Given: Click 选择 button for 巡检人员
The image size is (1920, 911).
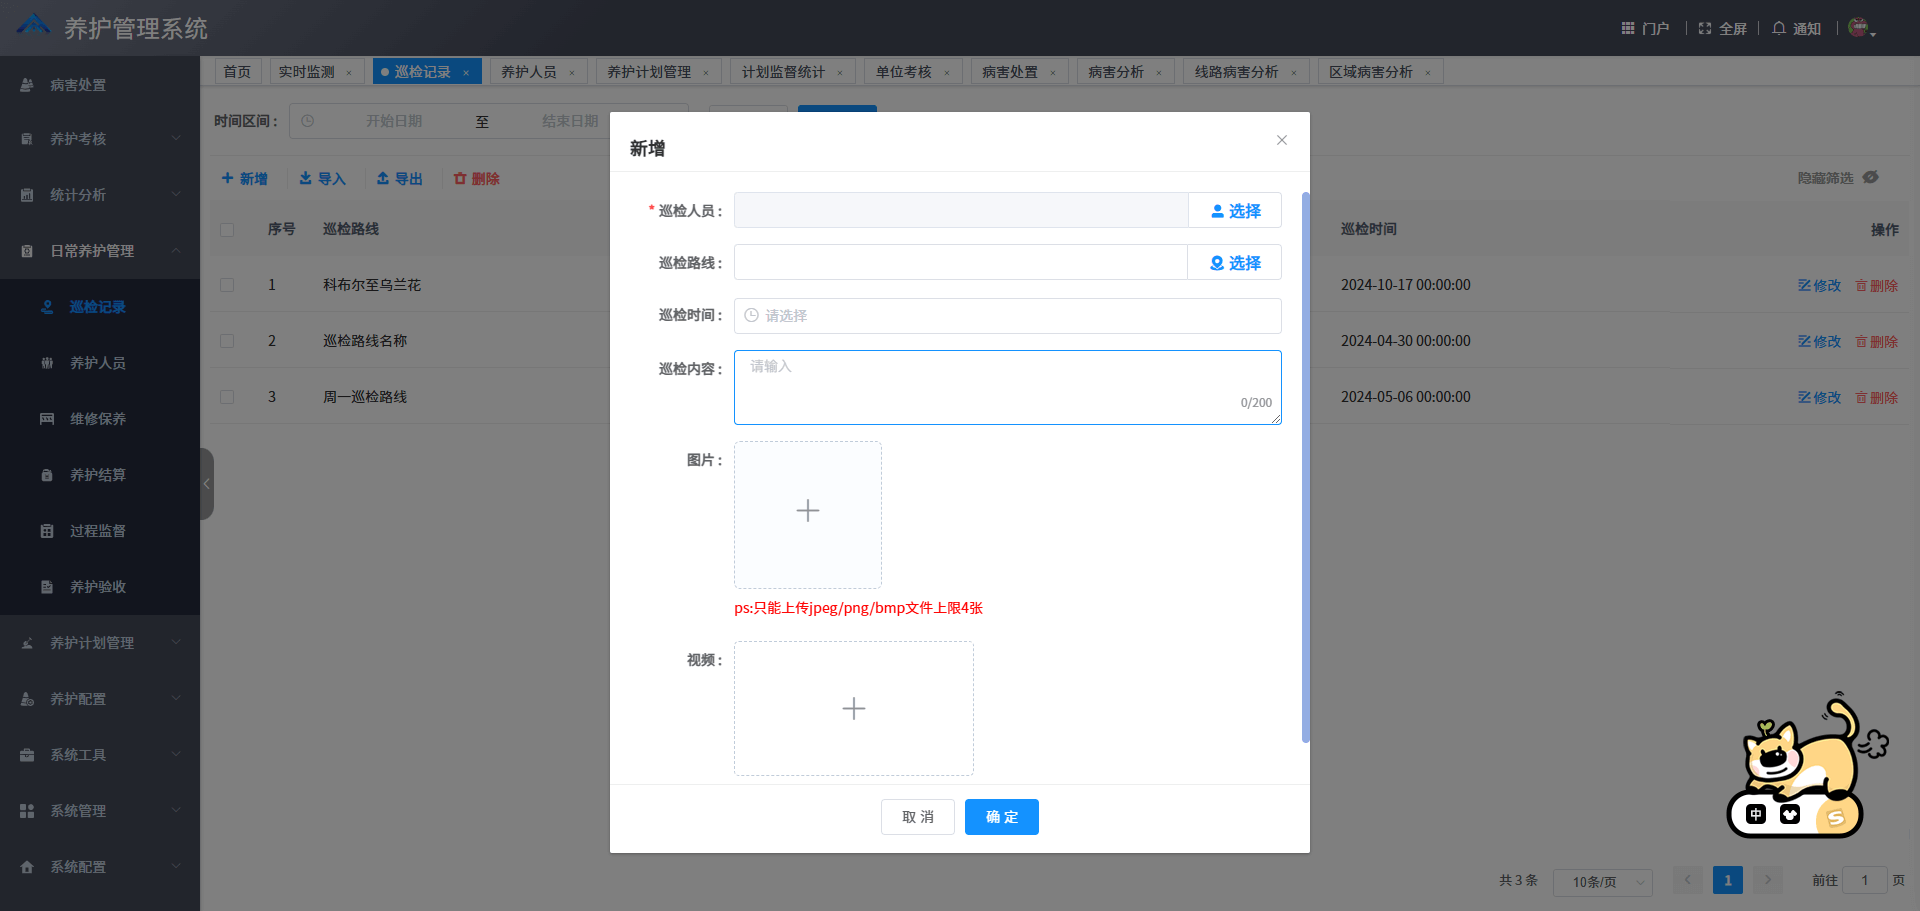Looking at the screenshot, I should pyautogui.click(x=1235, y=211).
